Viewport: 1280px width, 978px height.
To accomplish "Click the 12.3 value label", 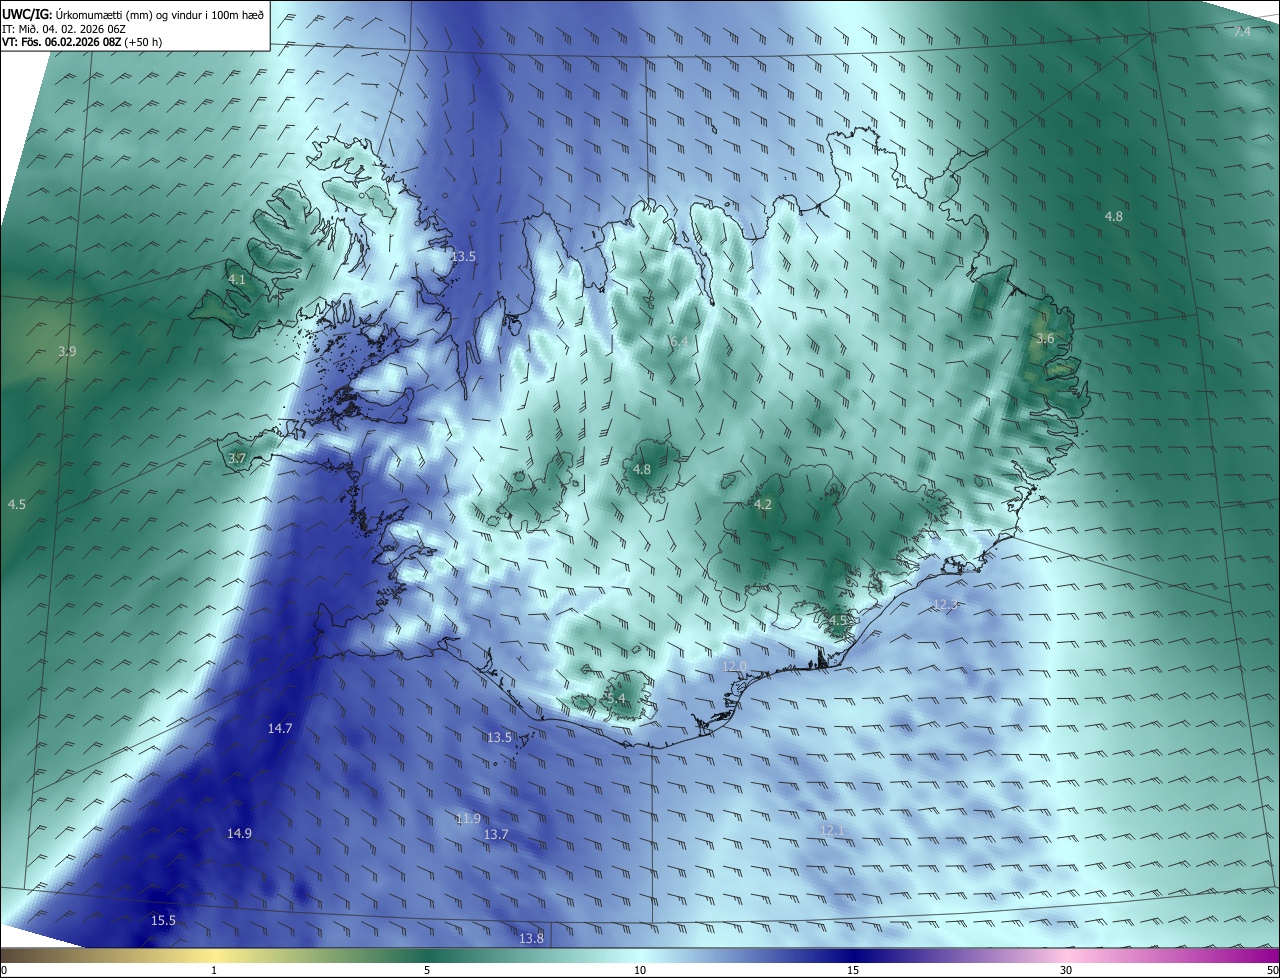I will tap(945, 605).
